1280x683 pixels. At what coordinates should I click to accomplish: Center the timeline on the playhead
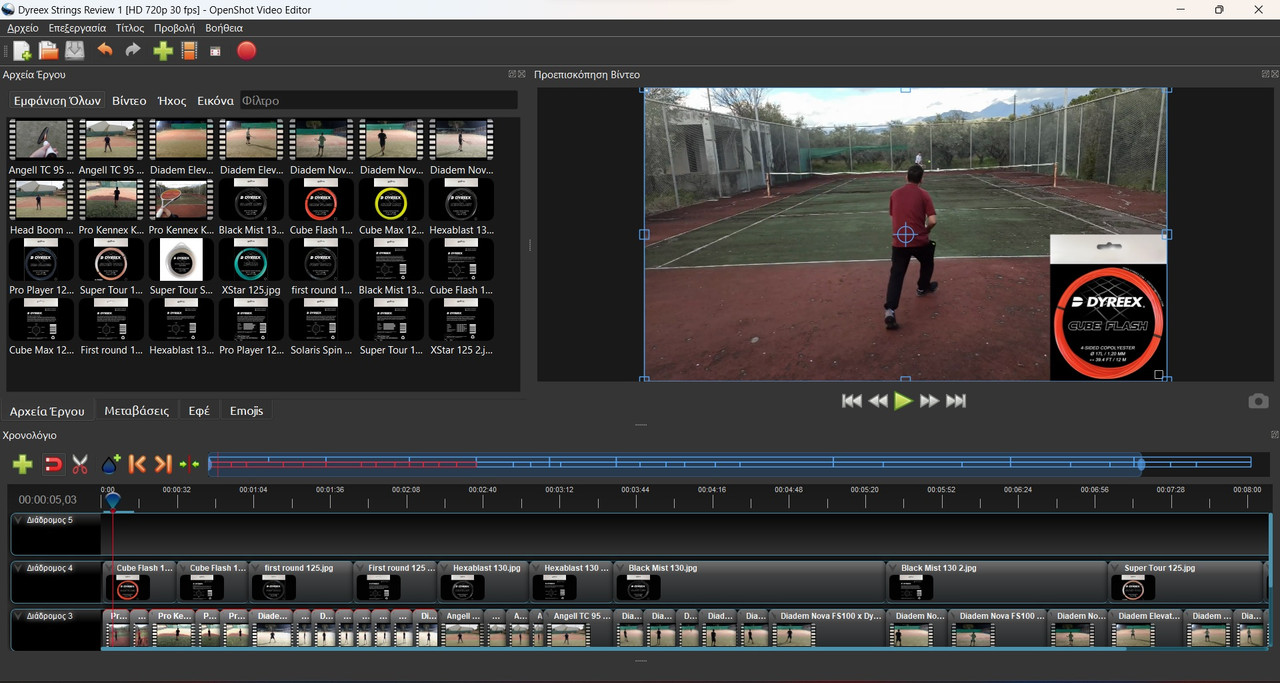tap(189, 464)
